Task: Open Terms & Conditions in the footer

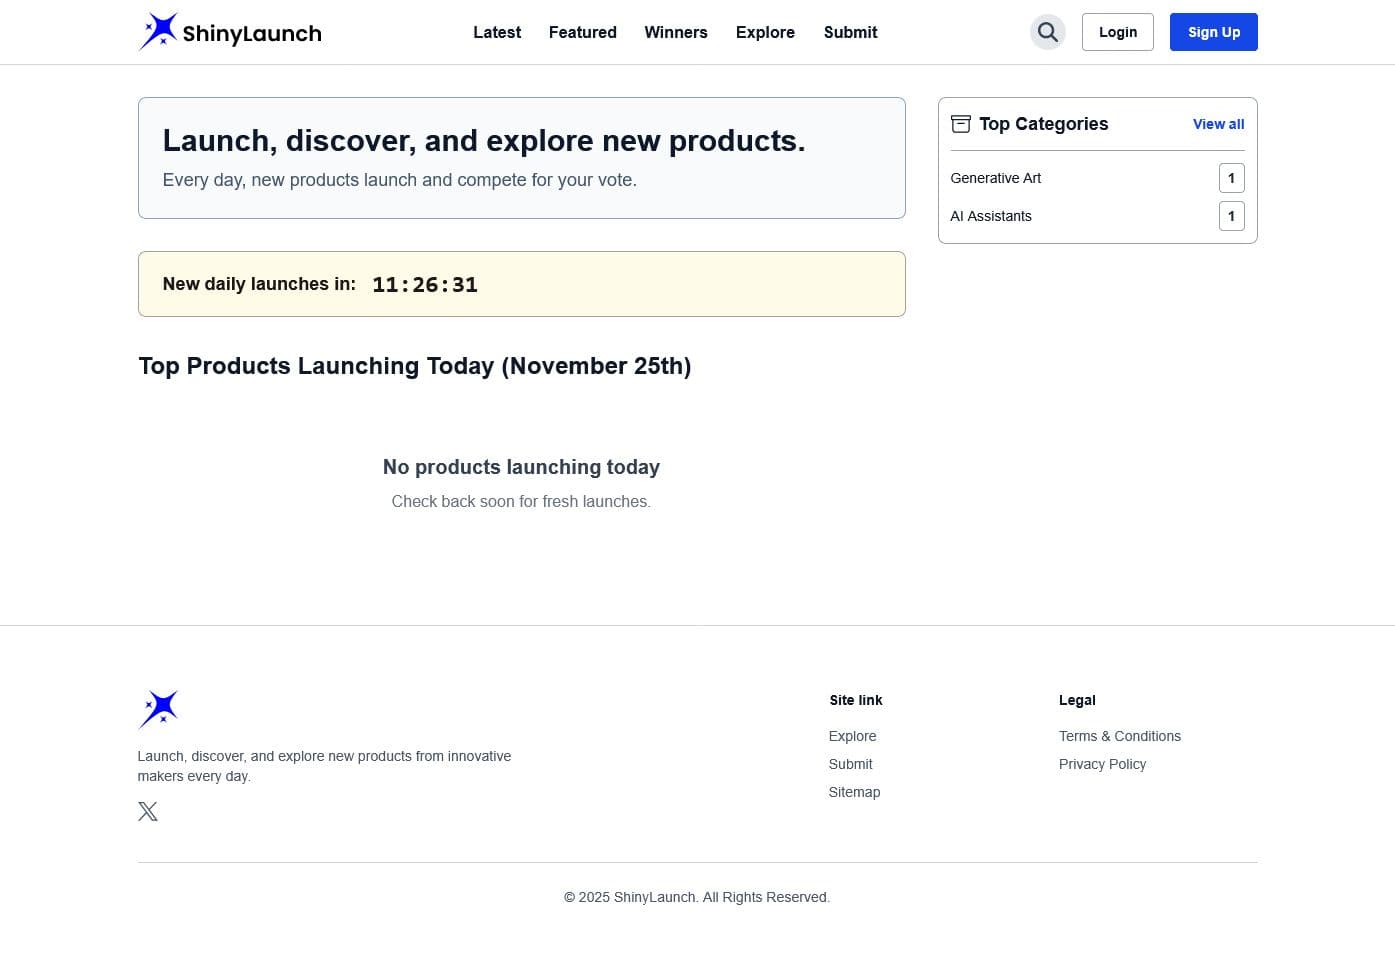Action: point(1119,736)
